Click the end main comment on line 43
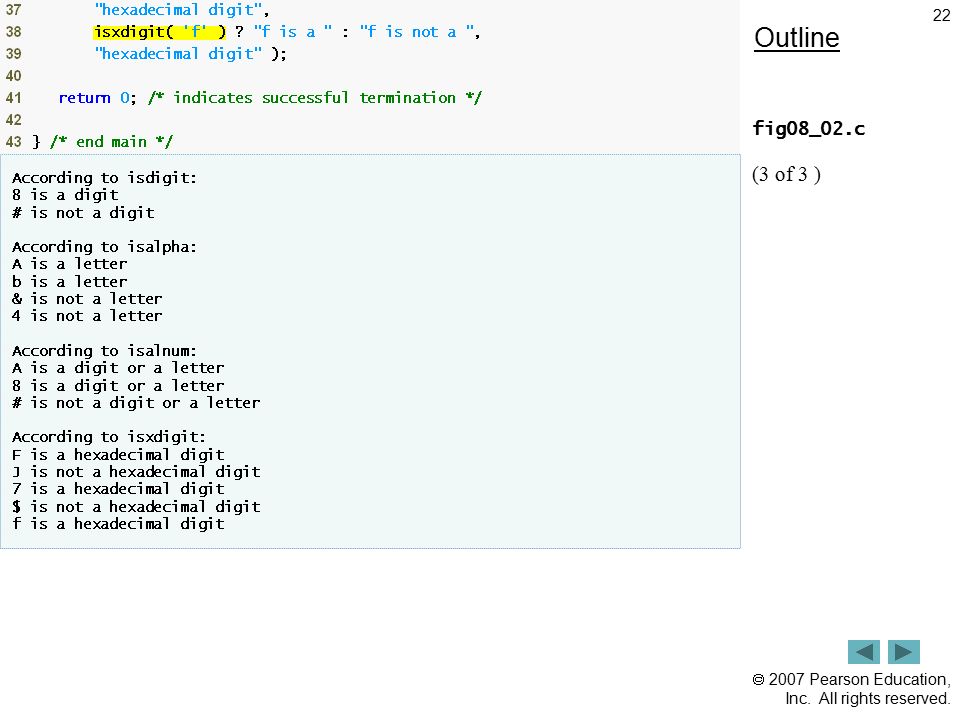This screenshot has width=960, height=720. coord(111,142)
